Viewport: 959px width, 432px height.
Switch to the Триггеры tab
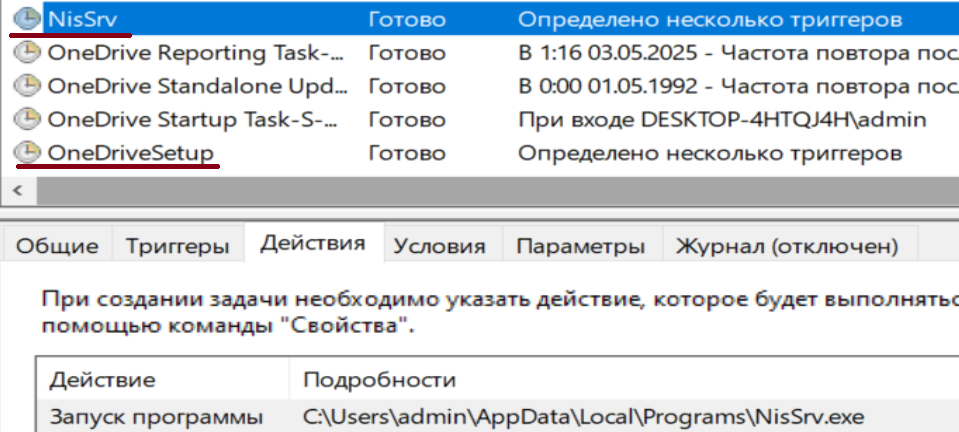tap(177, 246)
